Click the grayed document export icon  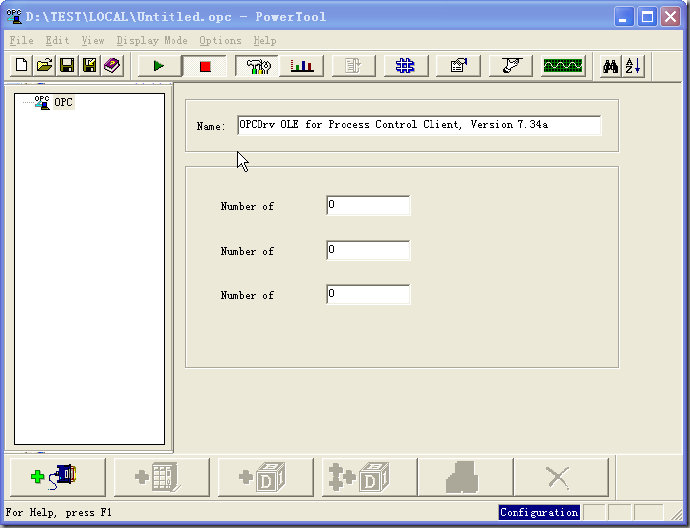point(353,66)
